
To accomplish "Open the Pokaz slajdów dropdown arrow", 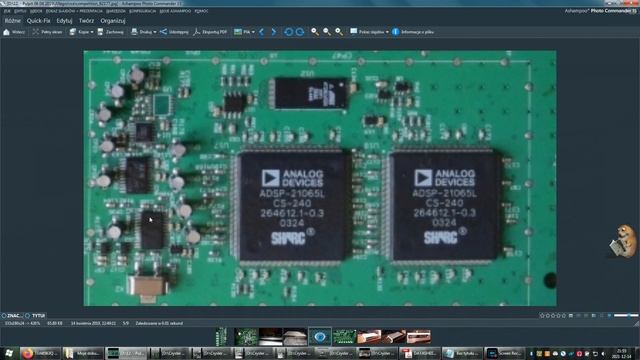I will click(x=387, y=32).
